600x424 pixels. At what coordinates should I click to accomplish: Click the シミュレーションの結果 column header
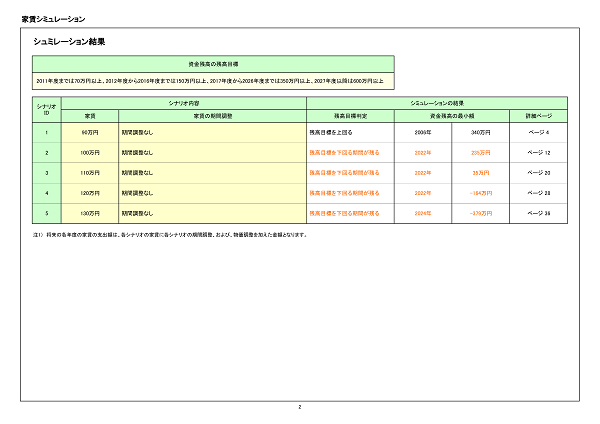(437, 103)
